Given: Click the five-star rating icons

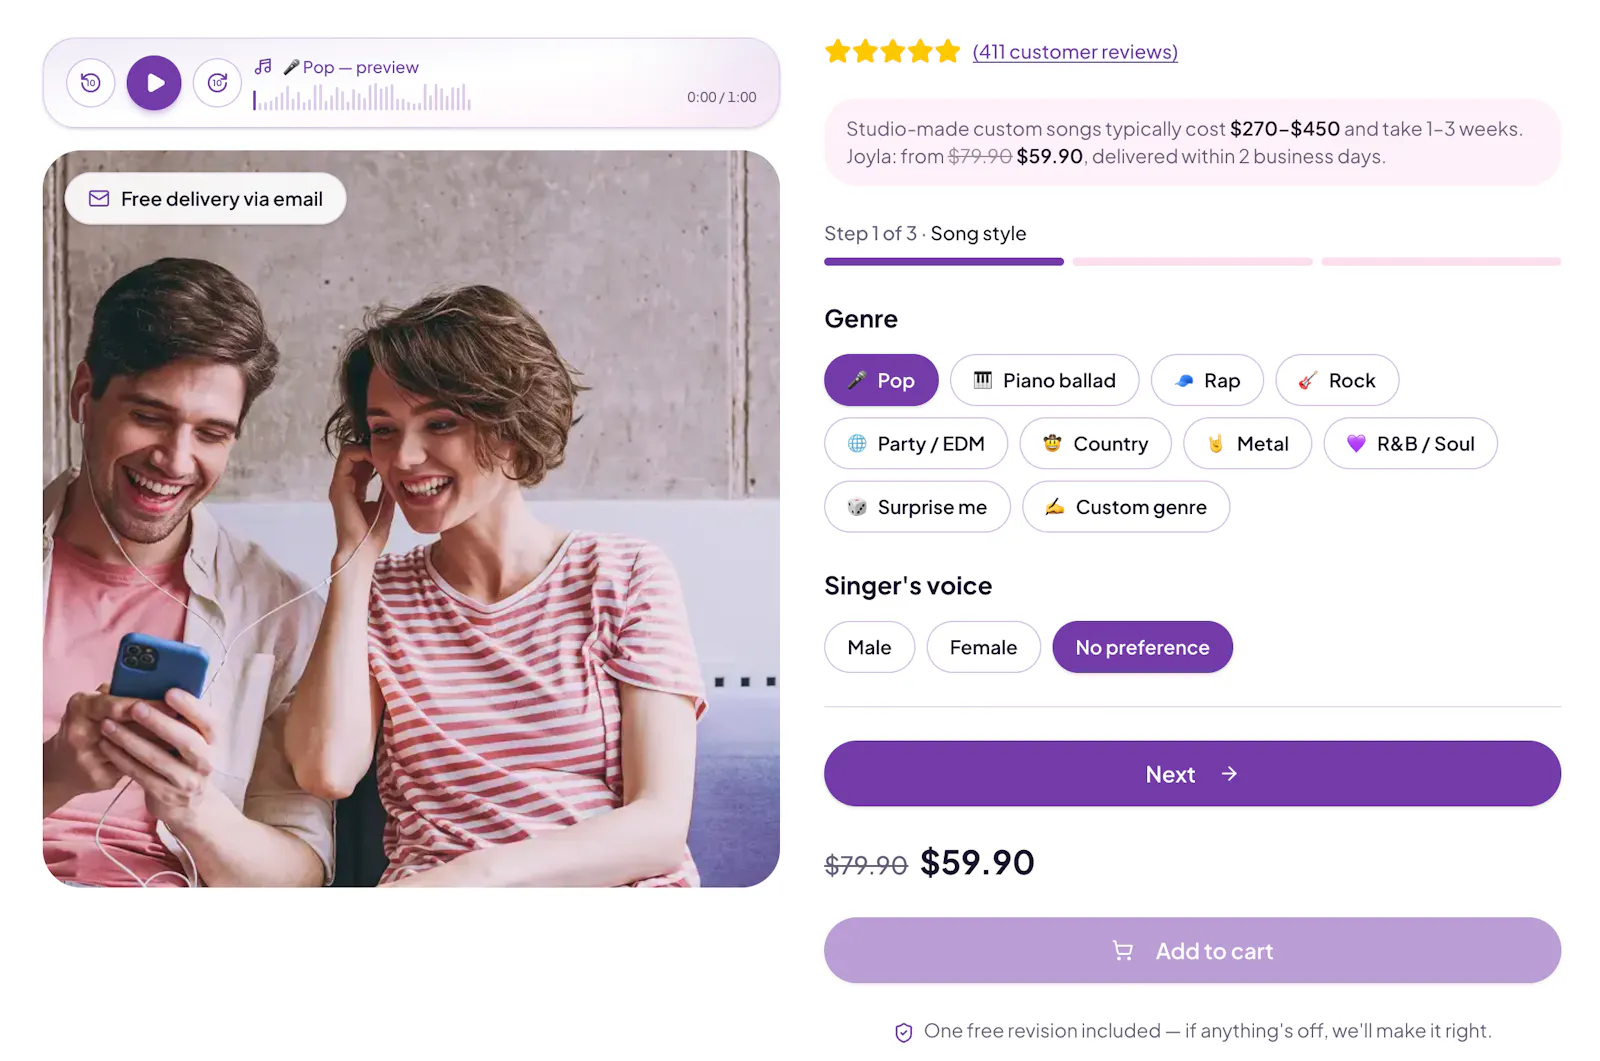Looking at the screenshot, I should 892,51.
